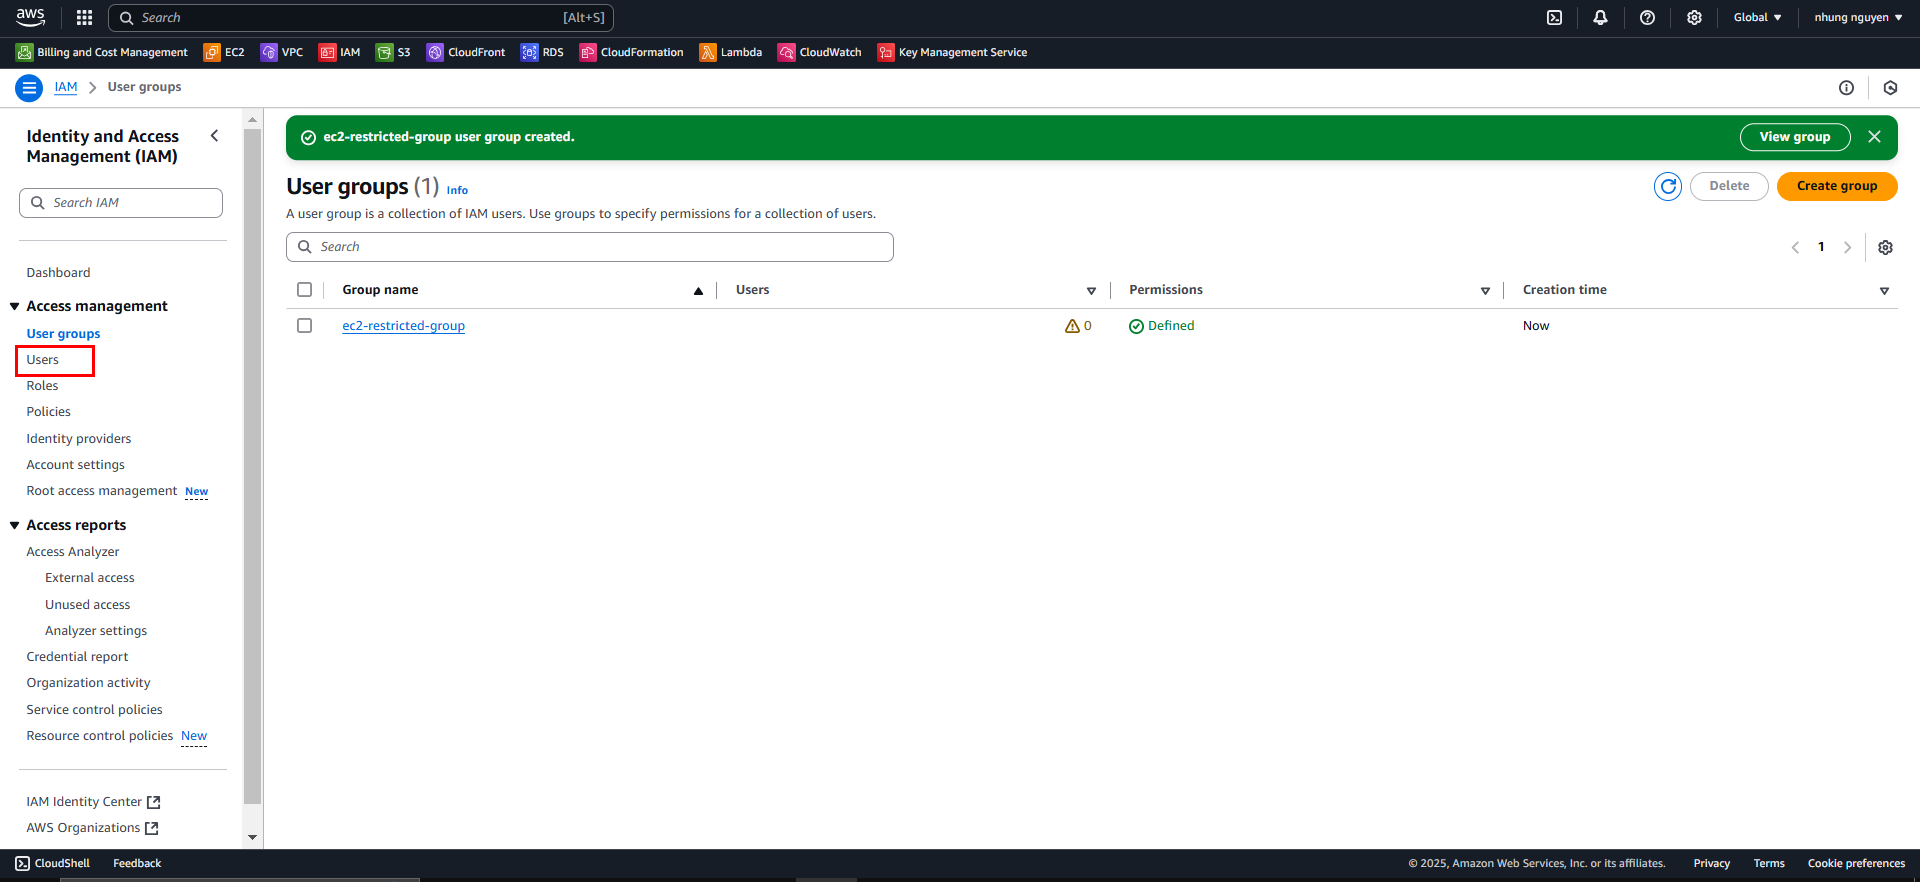Viewport: 1920px width, 882px height.
Task: Open the CloudWatch service shortcut
Action: pyautogui.click(x=820, y=52)
